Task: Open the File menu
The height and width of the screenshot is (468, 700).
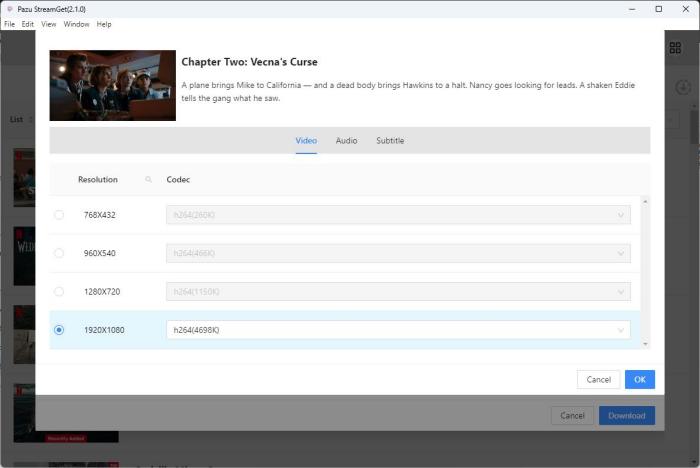Action: coord(9,24)
